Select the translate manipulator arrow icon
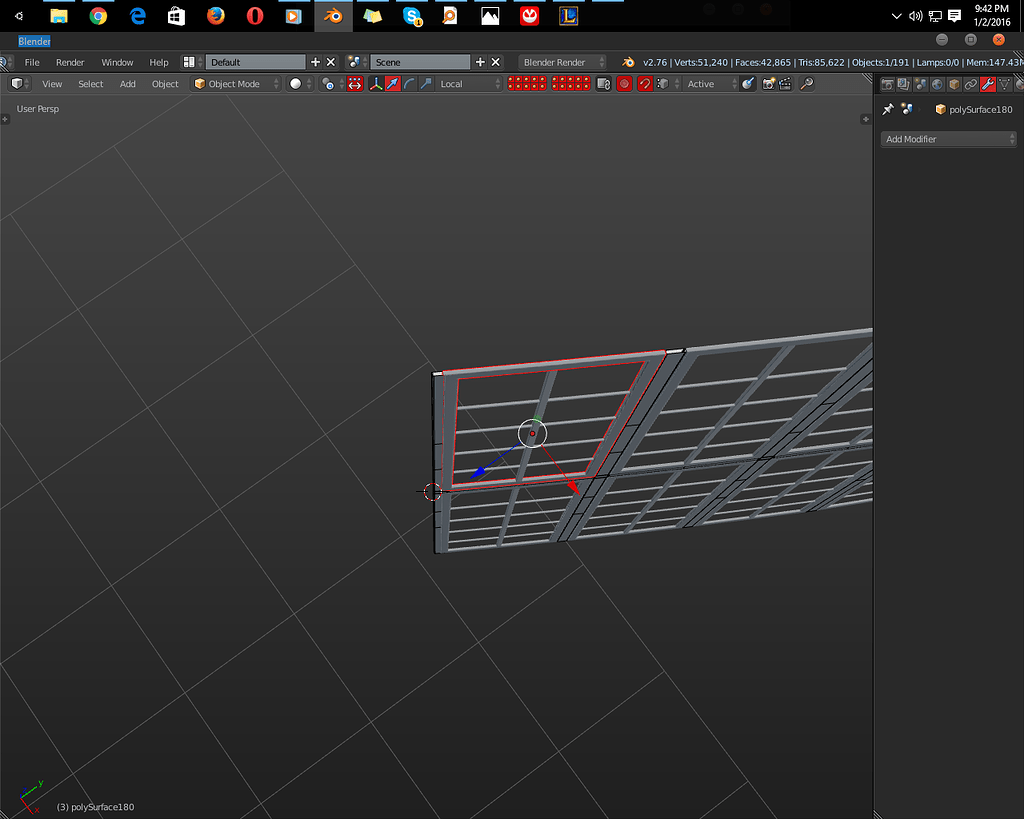This screenshot has width=1024, height=819. [x=392, y=84]
